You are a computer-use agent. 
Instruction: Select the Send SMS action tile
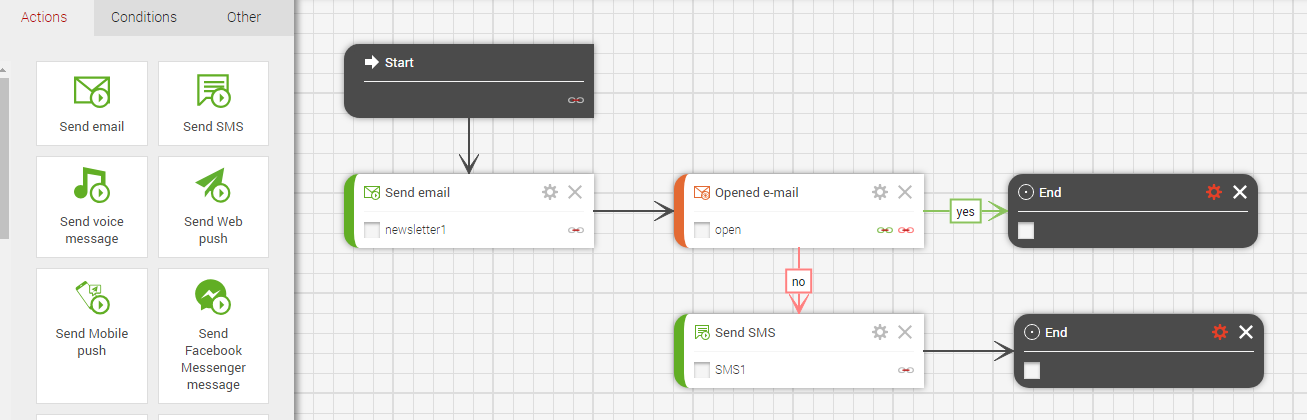pos(213,103)
